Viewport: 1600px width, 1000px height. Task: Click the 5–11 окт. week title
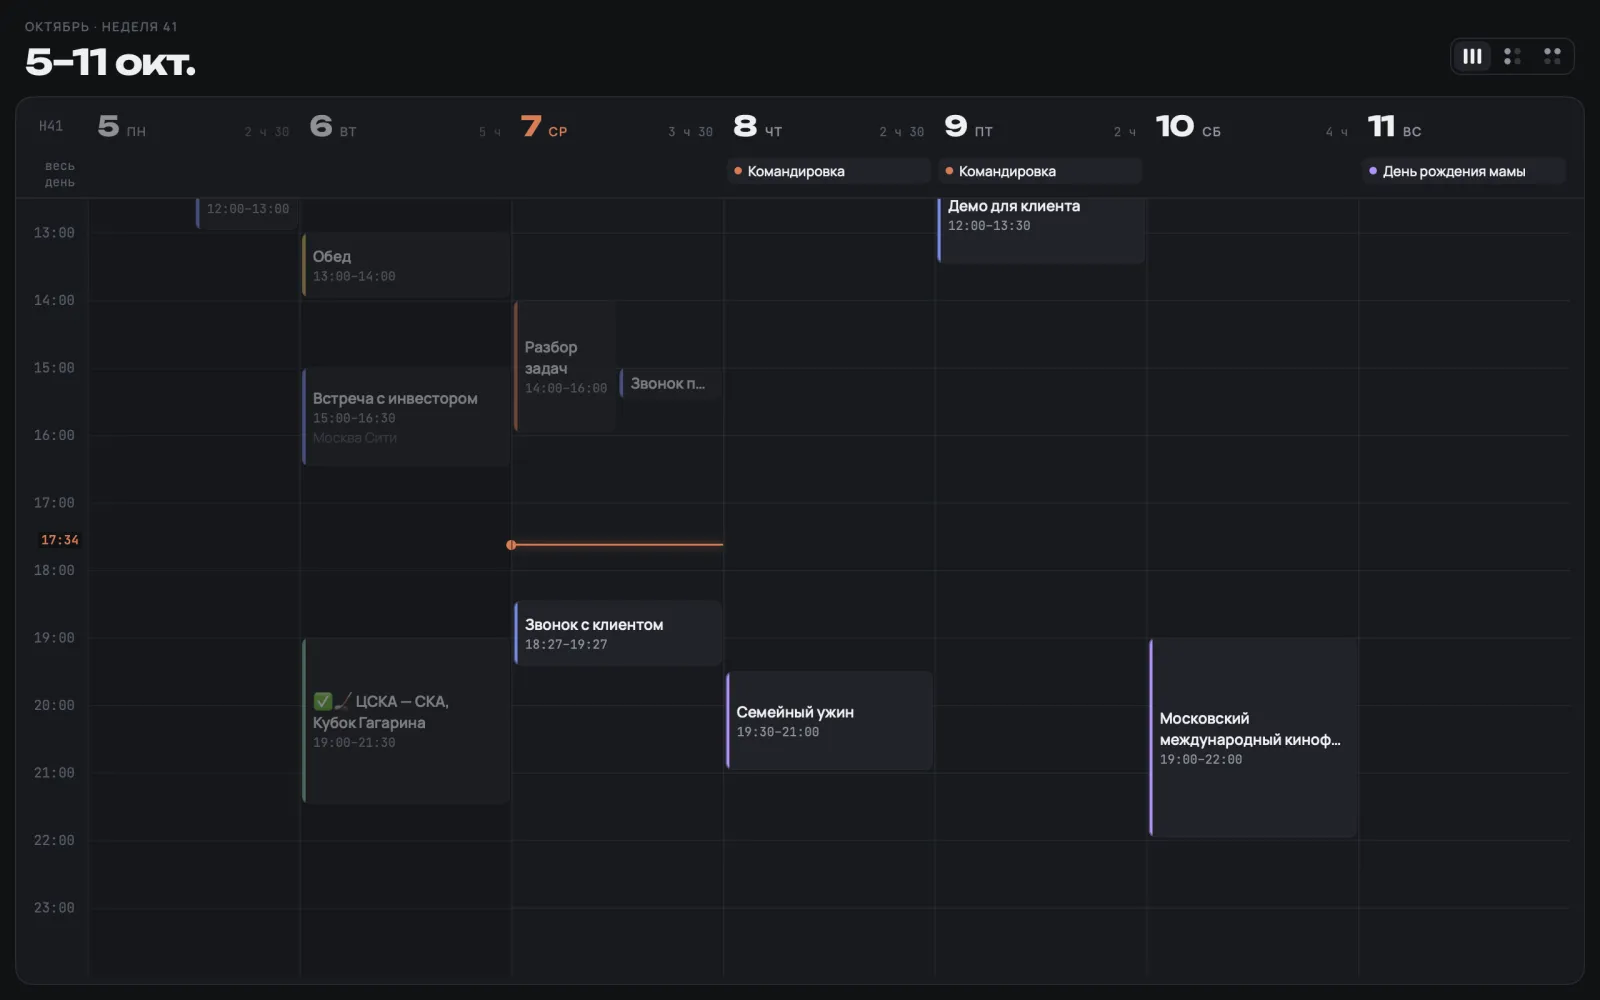[x=110, y=62]
